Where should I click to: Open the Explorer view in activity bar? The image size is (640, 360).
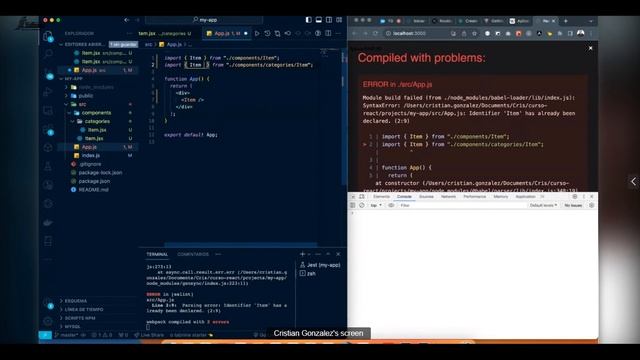[x=48, y=36]
